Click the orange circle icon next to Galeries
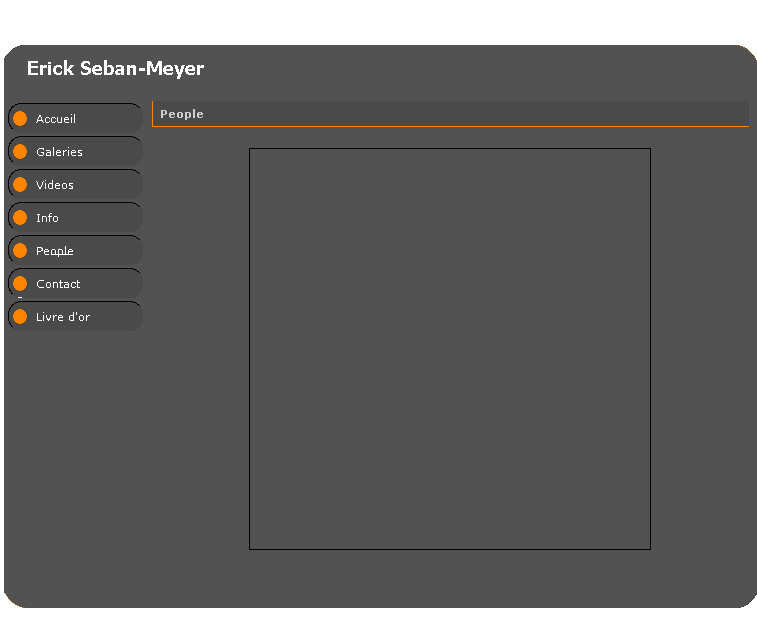 pyautogui.click(x=20, y=152)
